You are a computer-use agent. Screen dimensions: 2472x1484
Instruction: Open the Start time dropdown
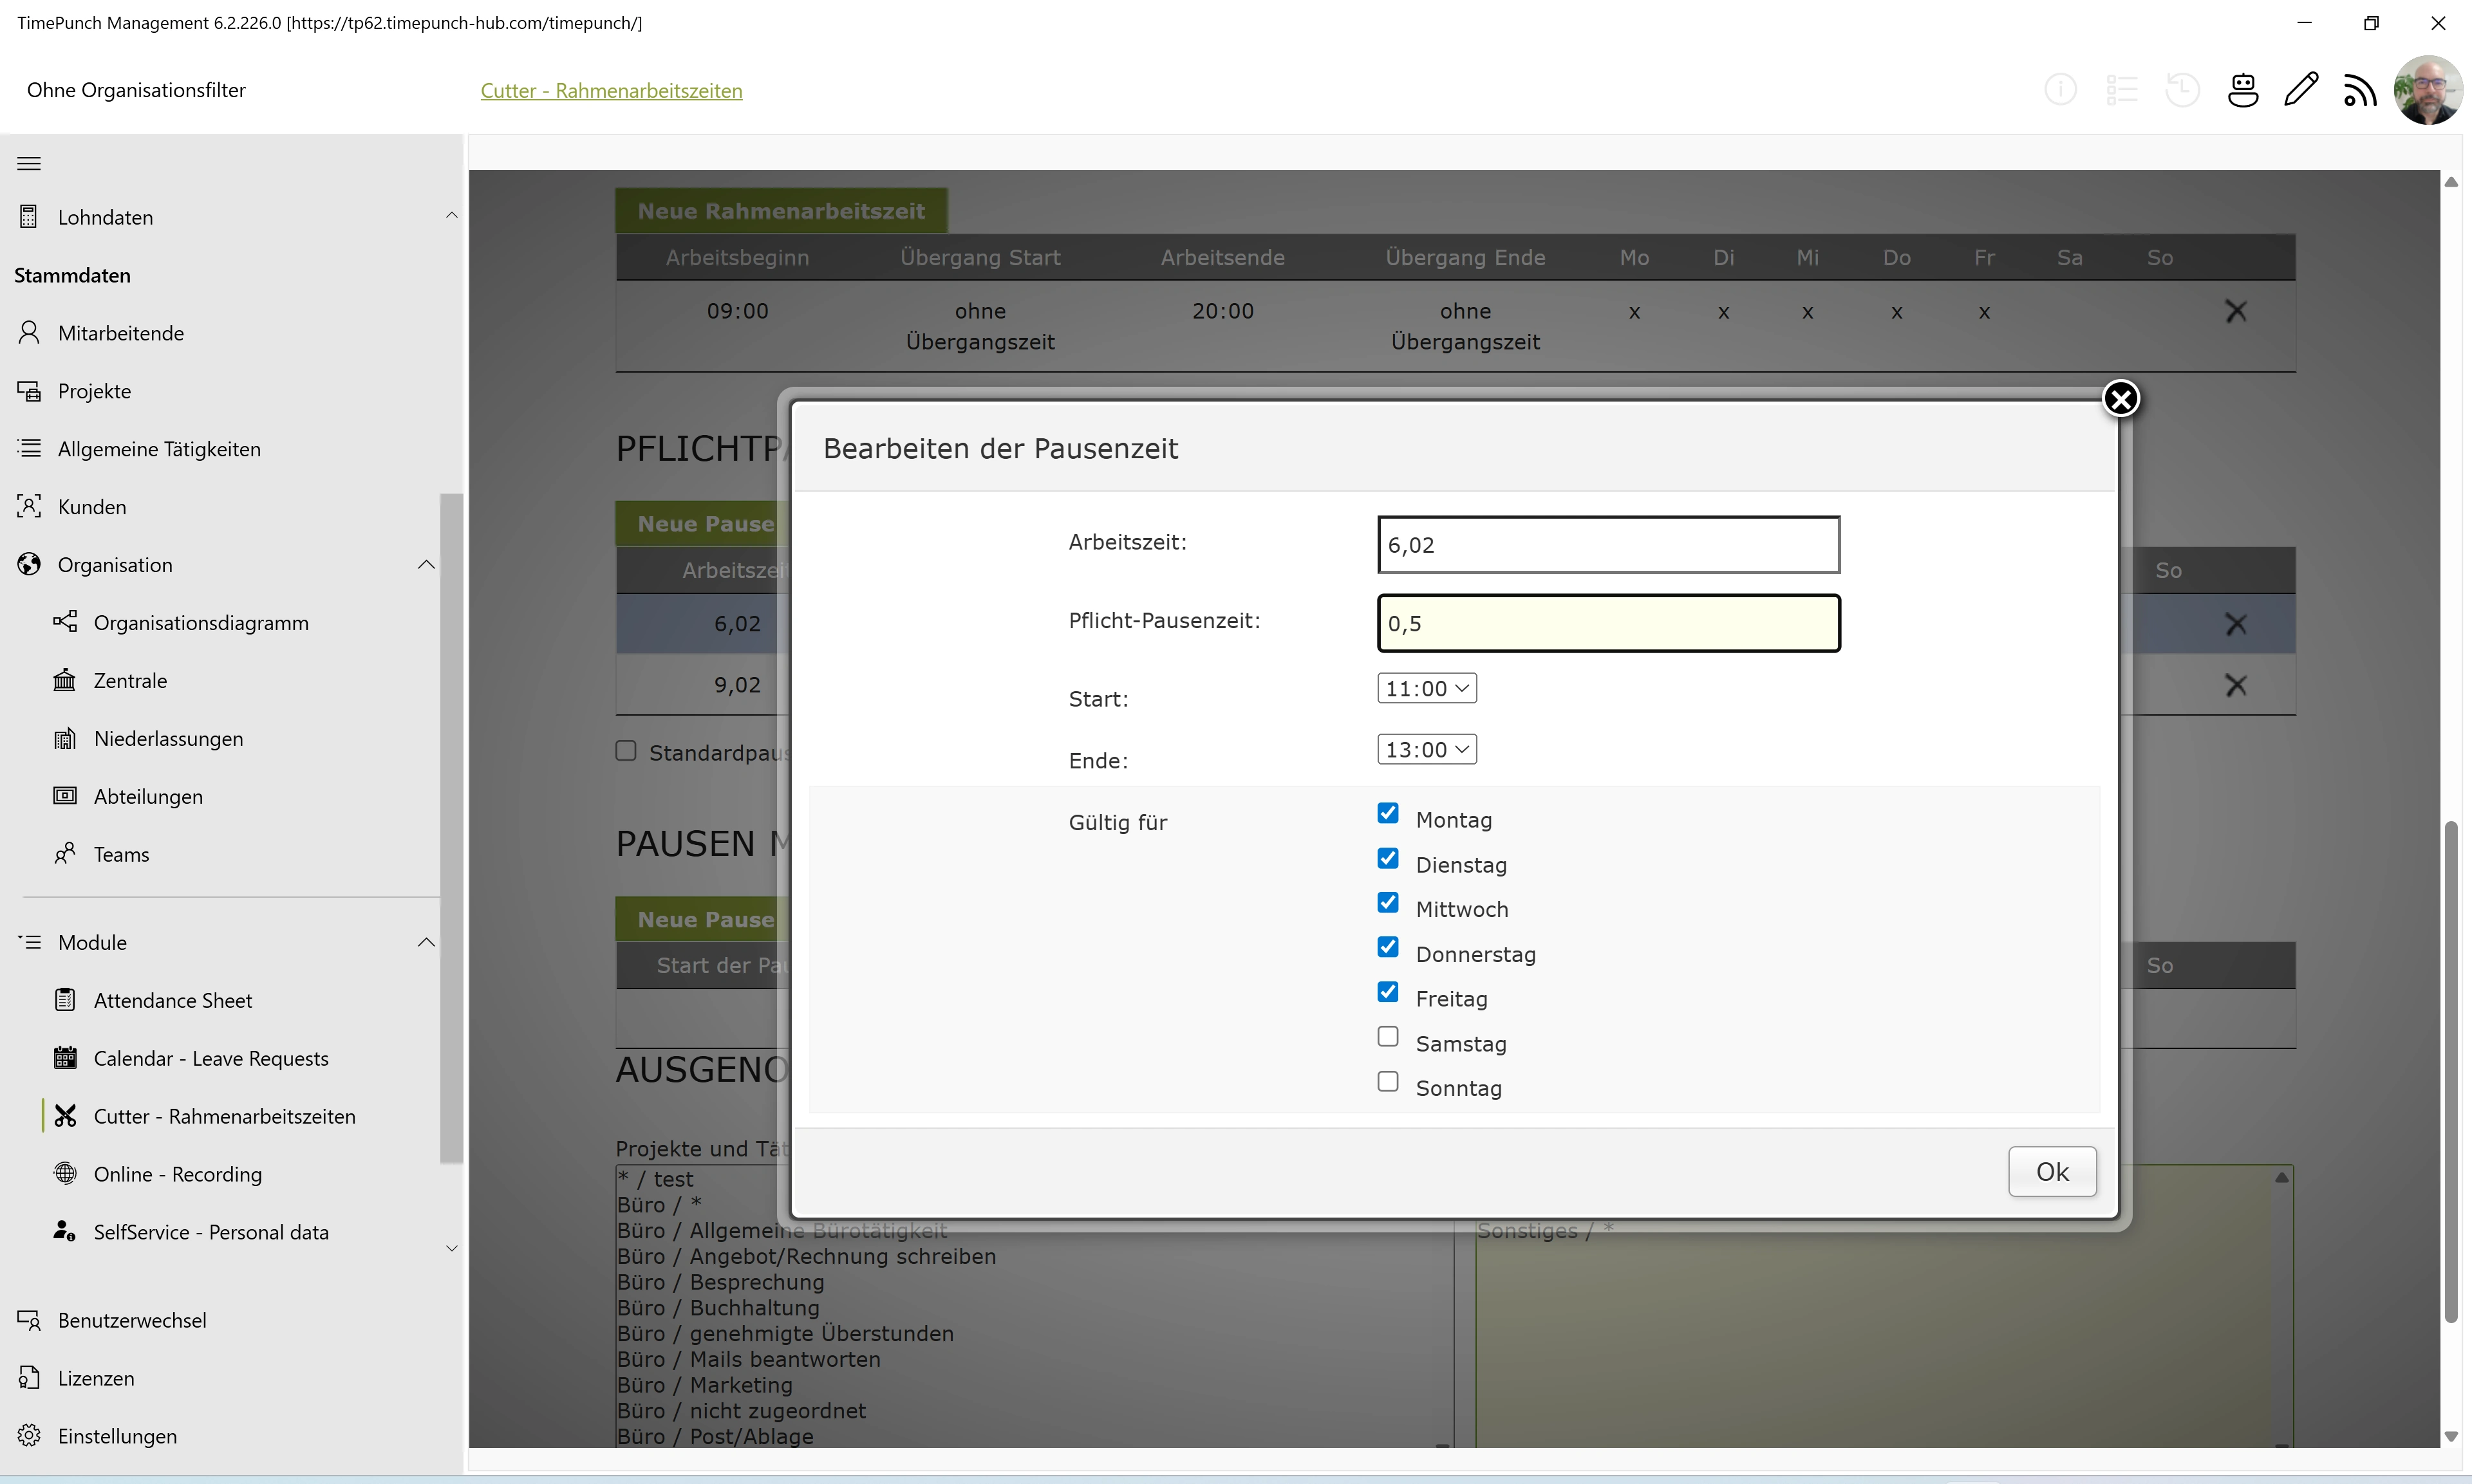click(1427, 688)
